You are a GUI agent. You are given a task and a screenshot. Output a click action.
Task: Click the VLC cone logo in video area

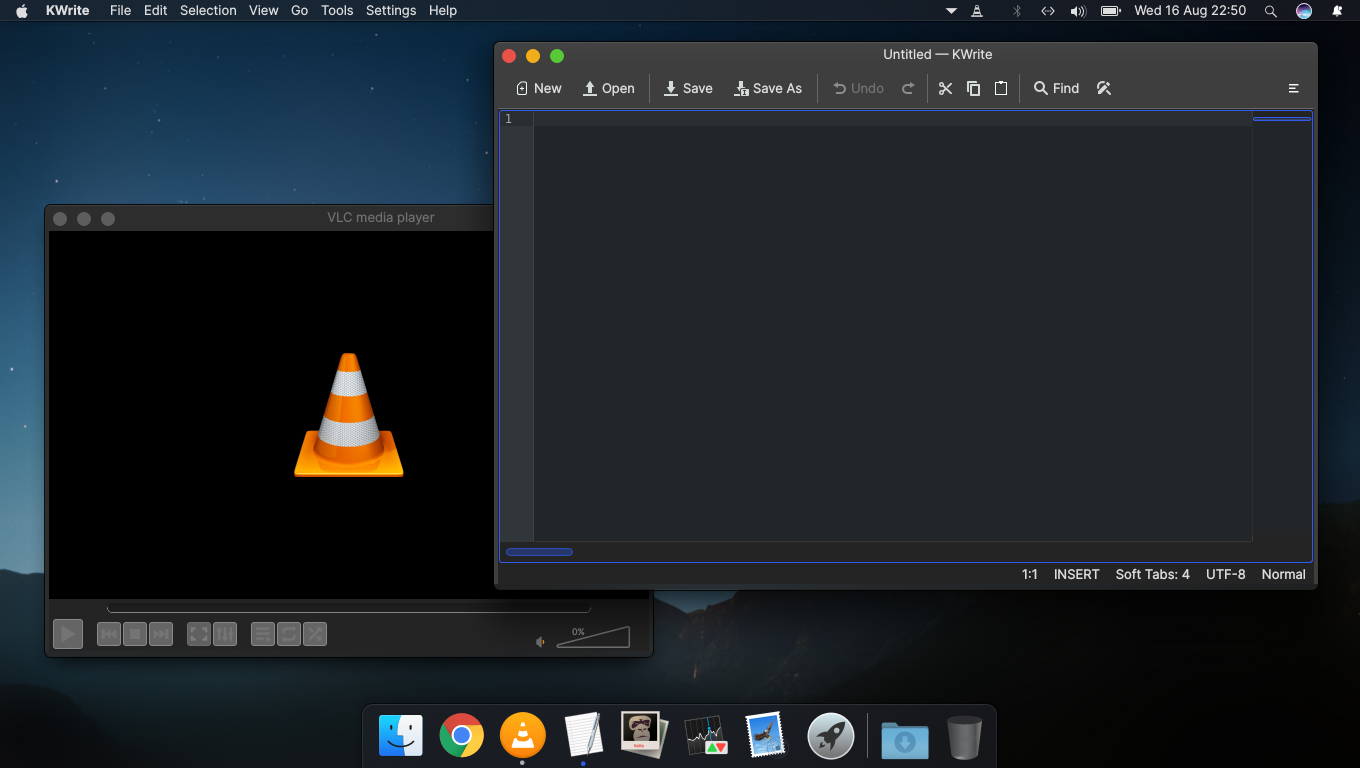349,415
